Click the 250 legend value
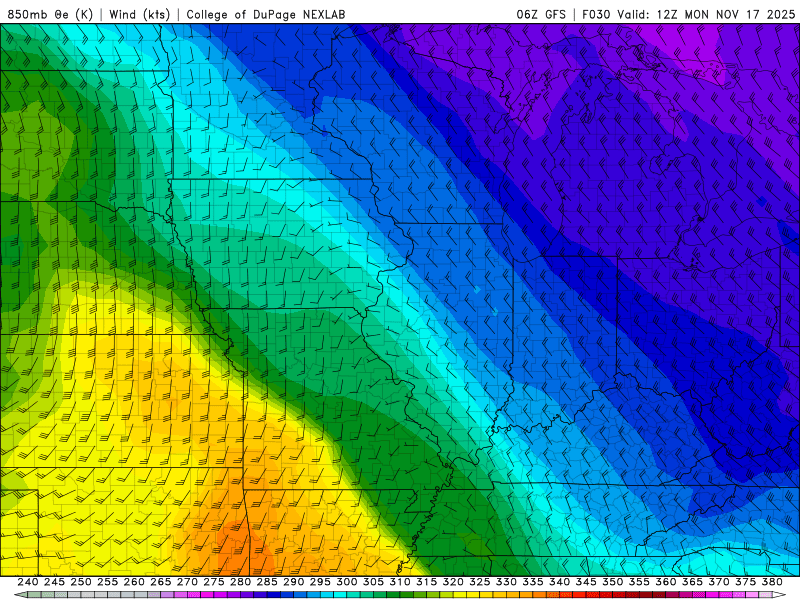This screenshot has height=600, width=800. [x=81, y=582]
